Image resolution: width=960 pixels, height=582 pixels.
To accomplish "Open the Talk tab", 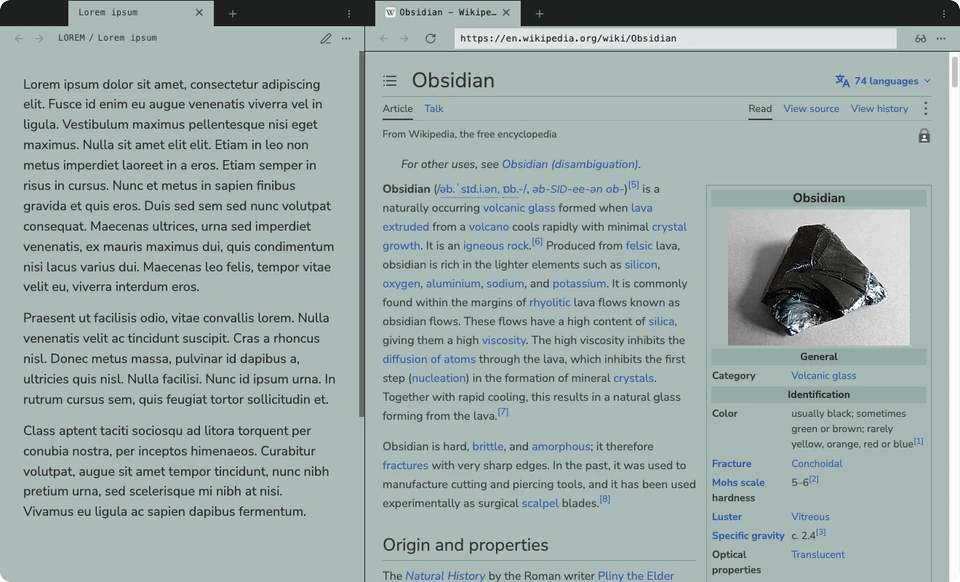I will tap(433, 108).
